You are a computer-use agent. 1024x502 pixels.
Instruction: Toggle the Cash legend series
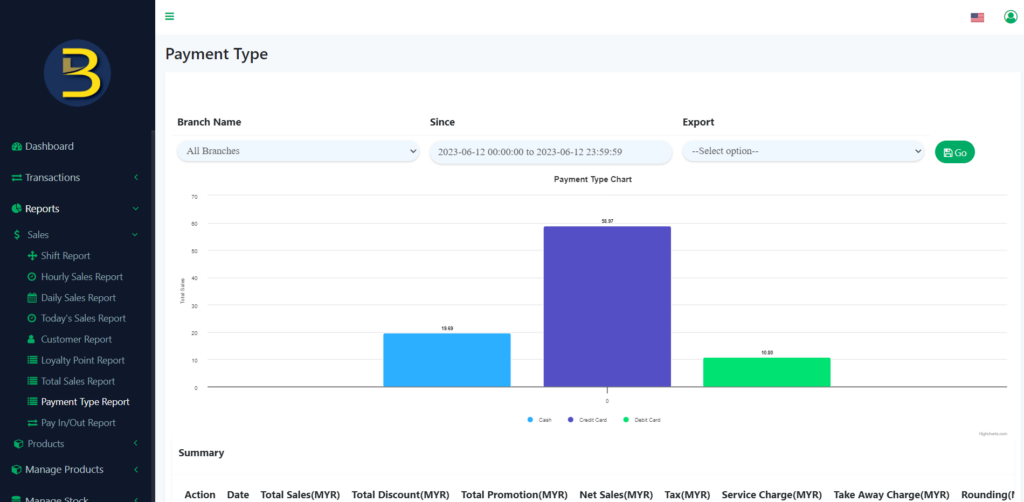pyautogui.click(x=541, y=420)
